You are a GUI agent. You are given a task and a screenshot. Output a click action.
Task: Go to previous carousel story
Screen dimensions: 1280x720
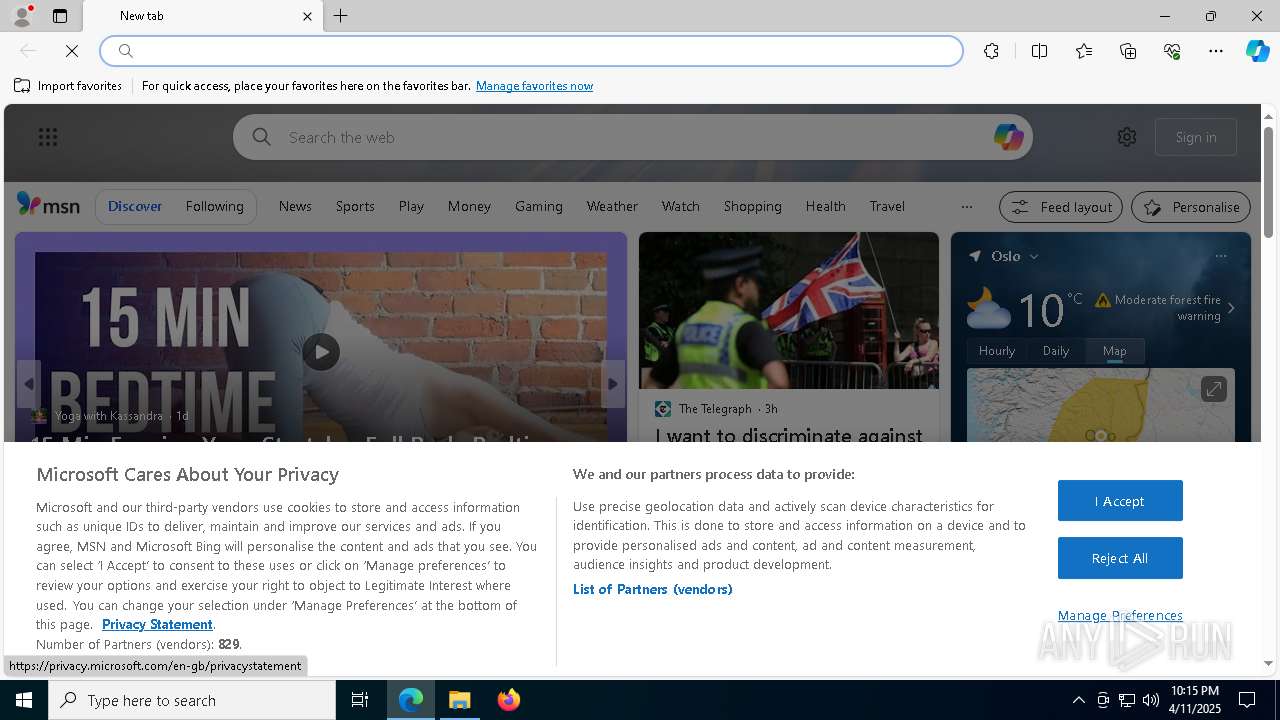tap(28, 384)
